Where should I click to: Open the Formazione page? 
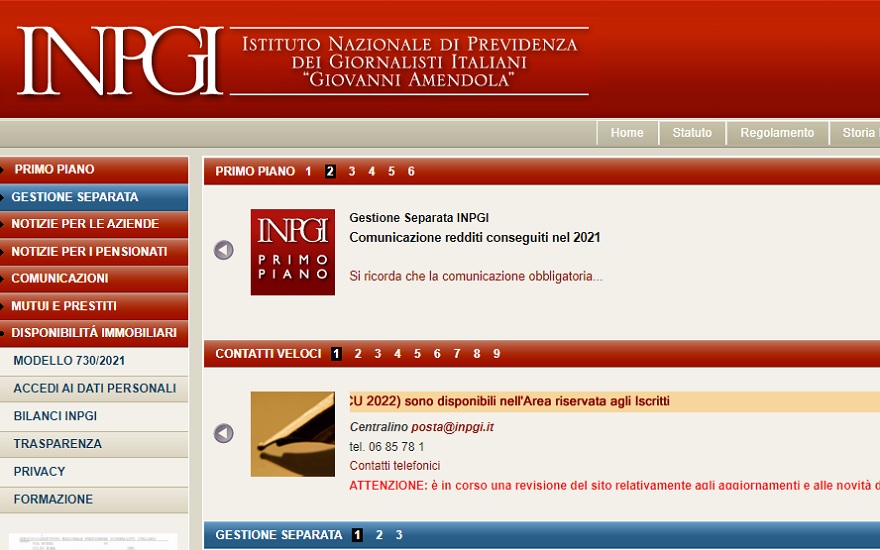pyautogui.click(x=94, y=499)
